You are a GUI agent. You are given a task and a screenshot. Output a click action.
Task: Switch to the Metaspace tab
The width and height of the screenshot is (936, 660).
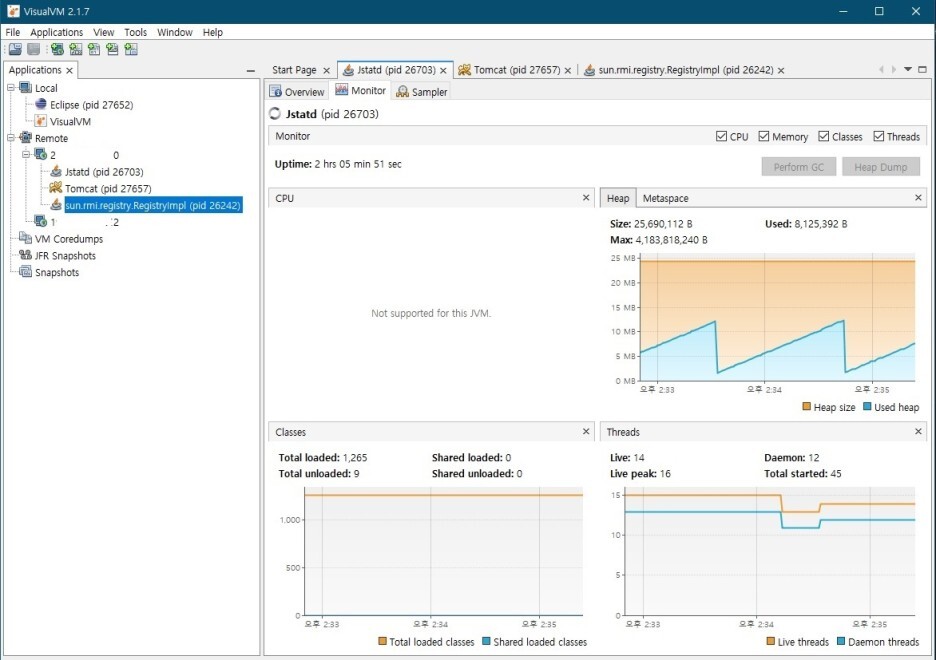pyautogui.click(x=665, y=198)
